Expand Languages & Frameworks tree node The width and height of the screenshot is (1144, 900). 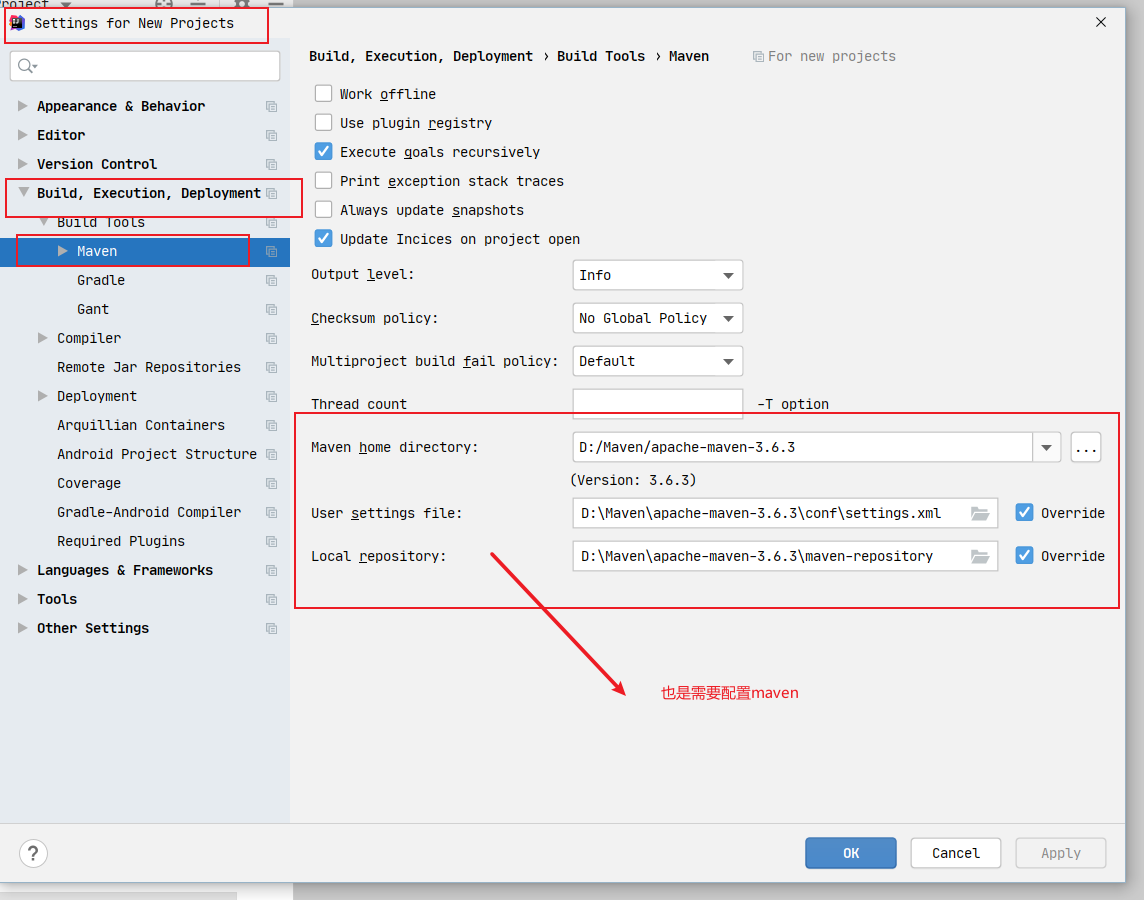pyautogui.click(x=23, y=570)
